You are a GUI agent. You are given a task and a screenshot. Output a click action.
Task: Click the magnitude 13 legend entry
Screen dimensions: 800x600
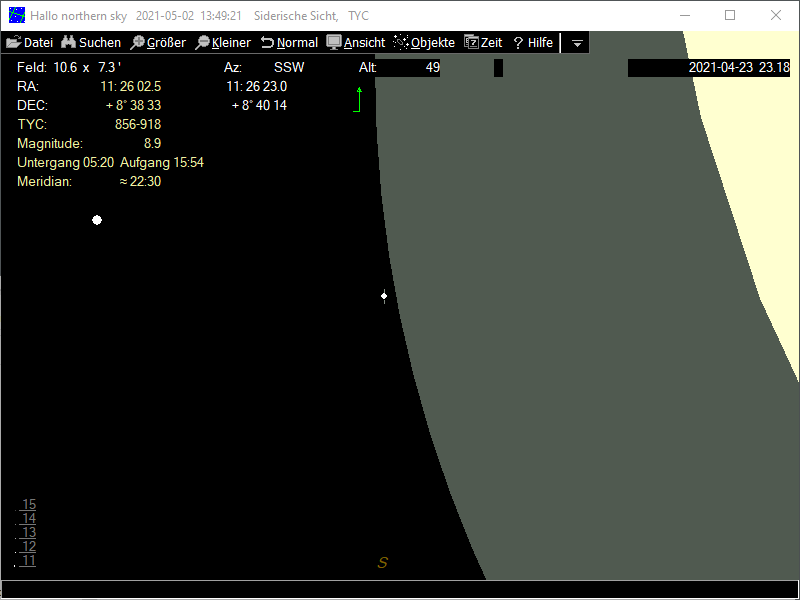(x=29, y=532)
